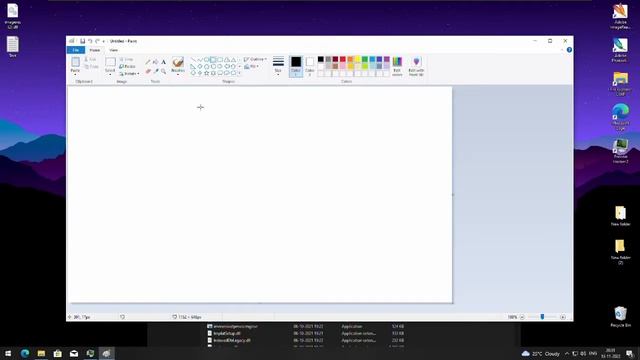This screenshot has height=360, width=640.
Task: Choose the green color swatch
Action: 365,60
